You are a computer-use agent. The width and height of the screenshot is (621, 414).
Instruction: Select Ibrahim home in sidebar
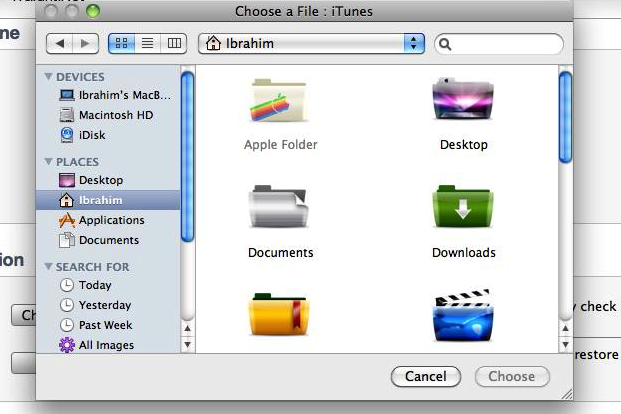coord(108,200)
